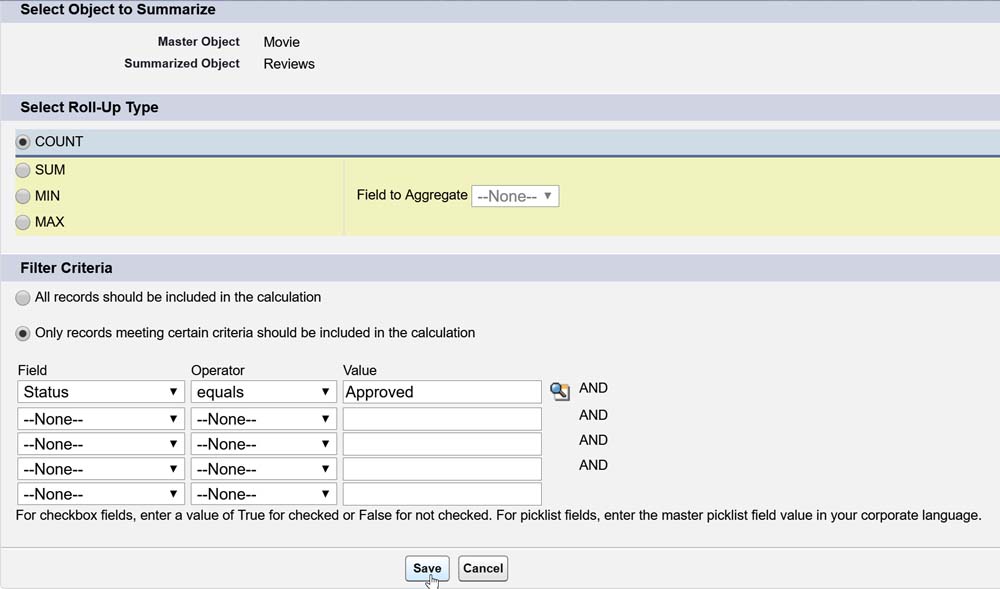
Task: Open the Field to Aggregate dropdown
Action: [515, 196]
